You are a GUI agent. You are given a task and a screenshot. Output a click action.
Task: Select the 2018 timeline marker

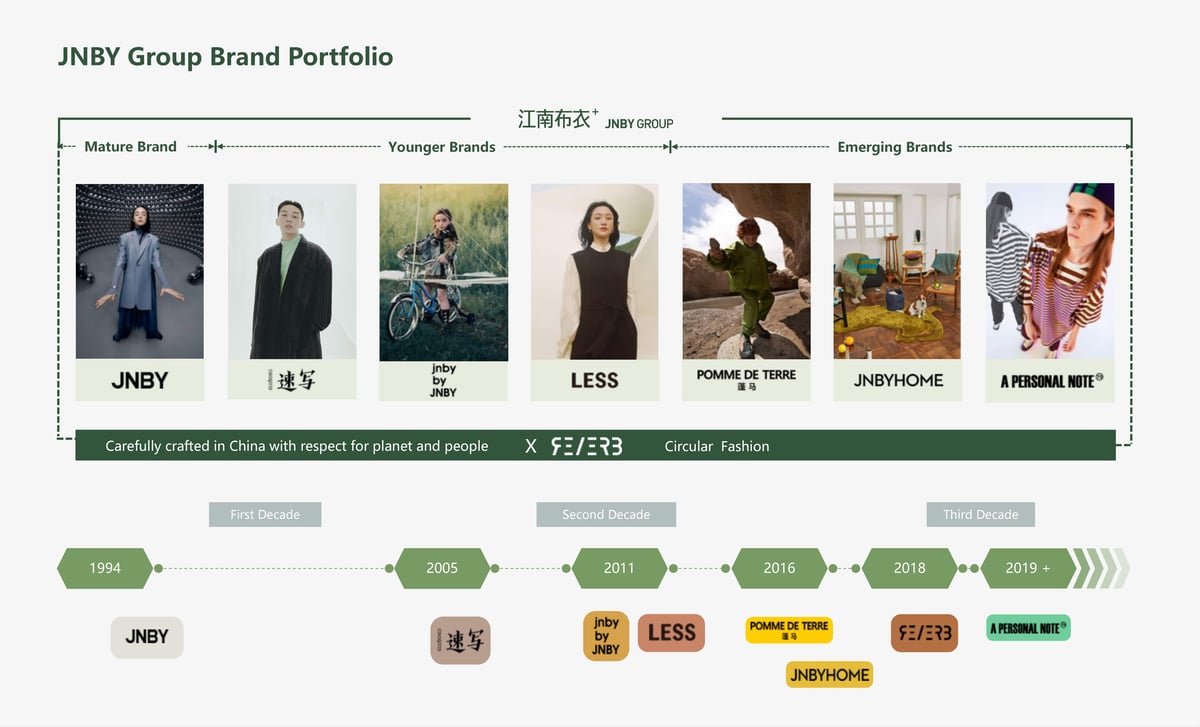[909, 568]
